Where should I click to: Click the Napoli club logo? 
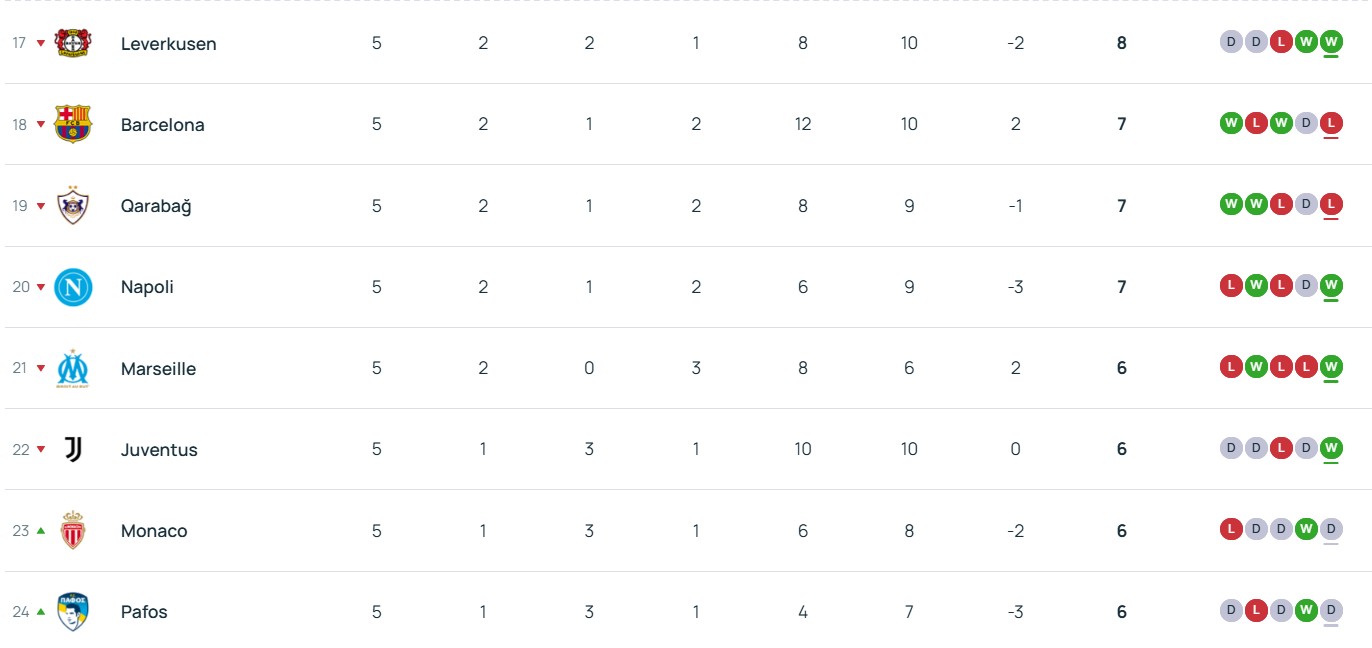pos(73,287)
